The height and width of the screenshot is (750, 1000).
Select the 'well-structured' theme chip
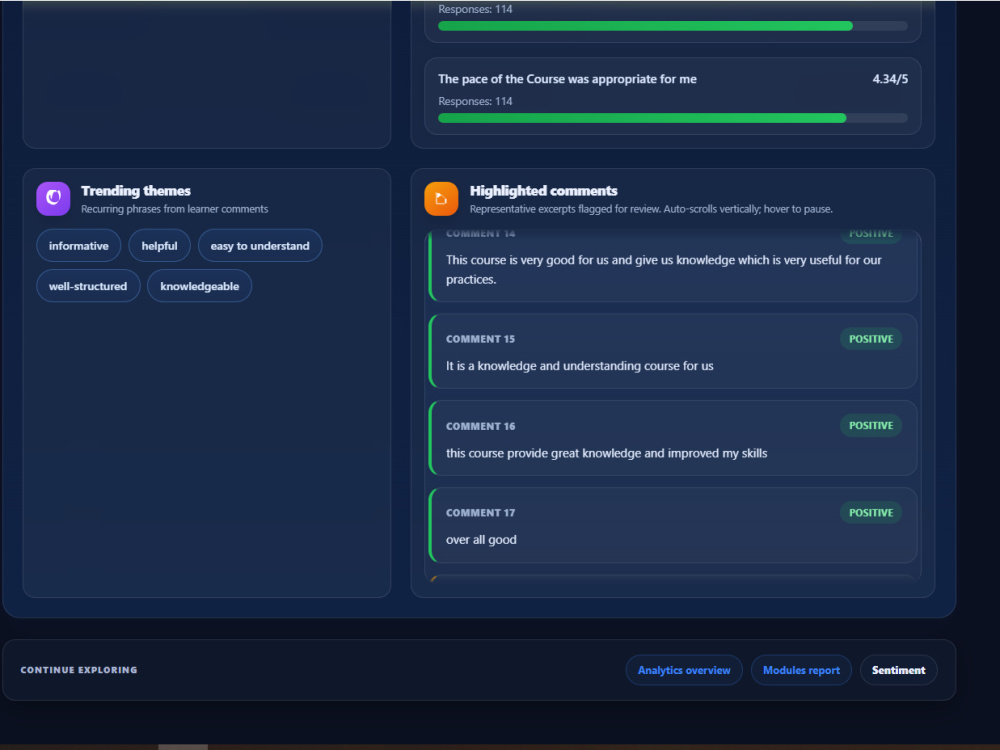88,286
